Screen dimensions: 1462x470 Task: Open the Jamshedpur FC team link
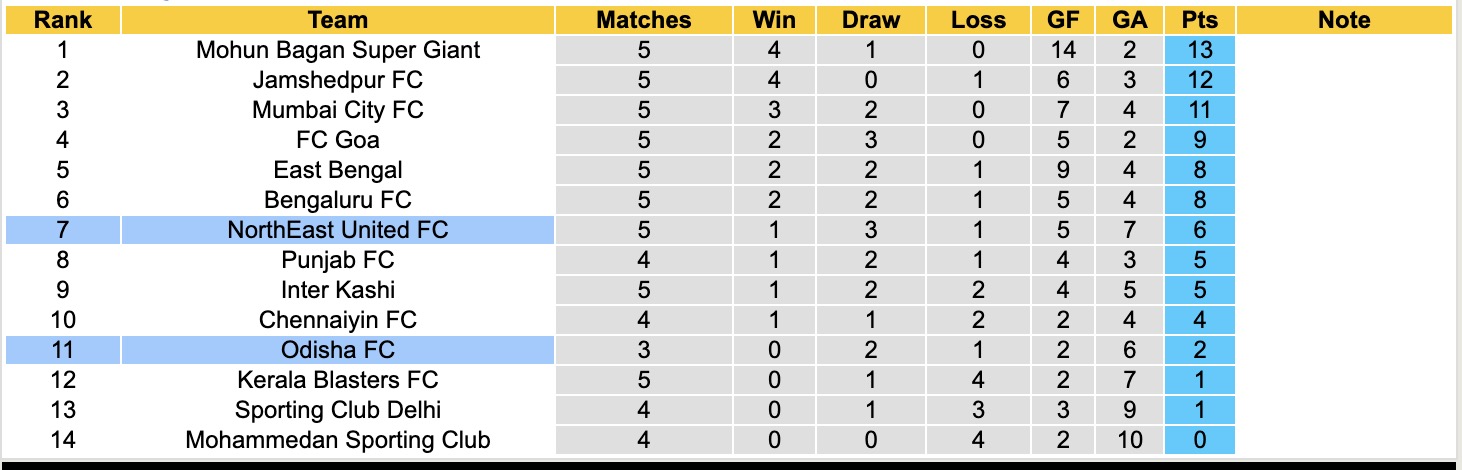click(x=338, y=80)
